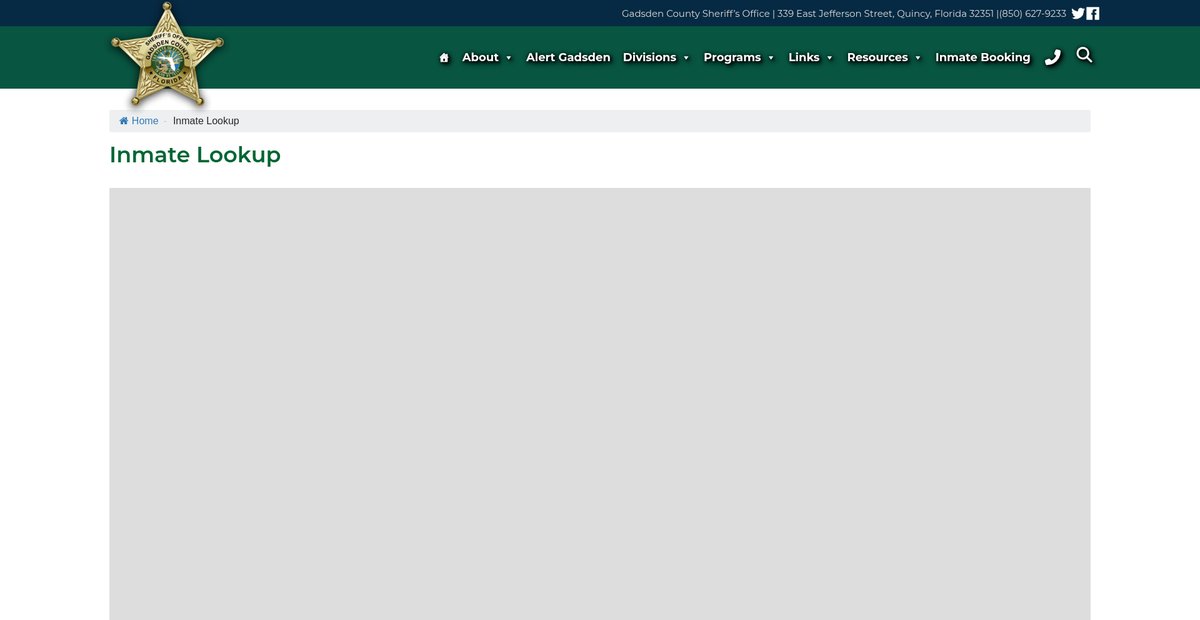Screen dimensions: 1200x620
Task: Expand the Resources menu arrow
Action: tap(918, 58)
